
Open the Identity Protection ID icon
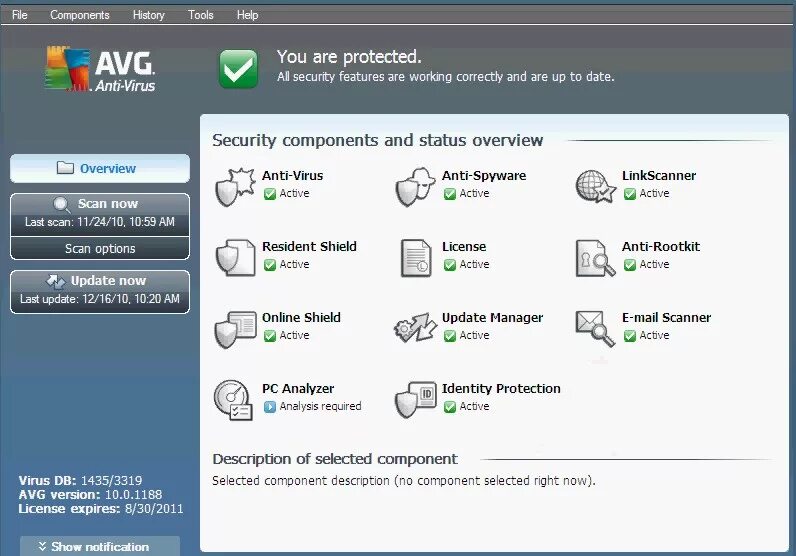point(416,400)
